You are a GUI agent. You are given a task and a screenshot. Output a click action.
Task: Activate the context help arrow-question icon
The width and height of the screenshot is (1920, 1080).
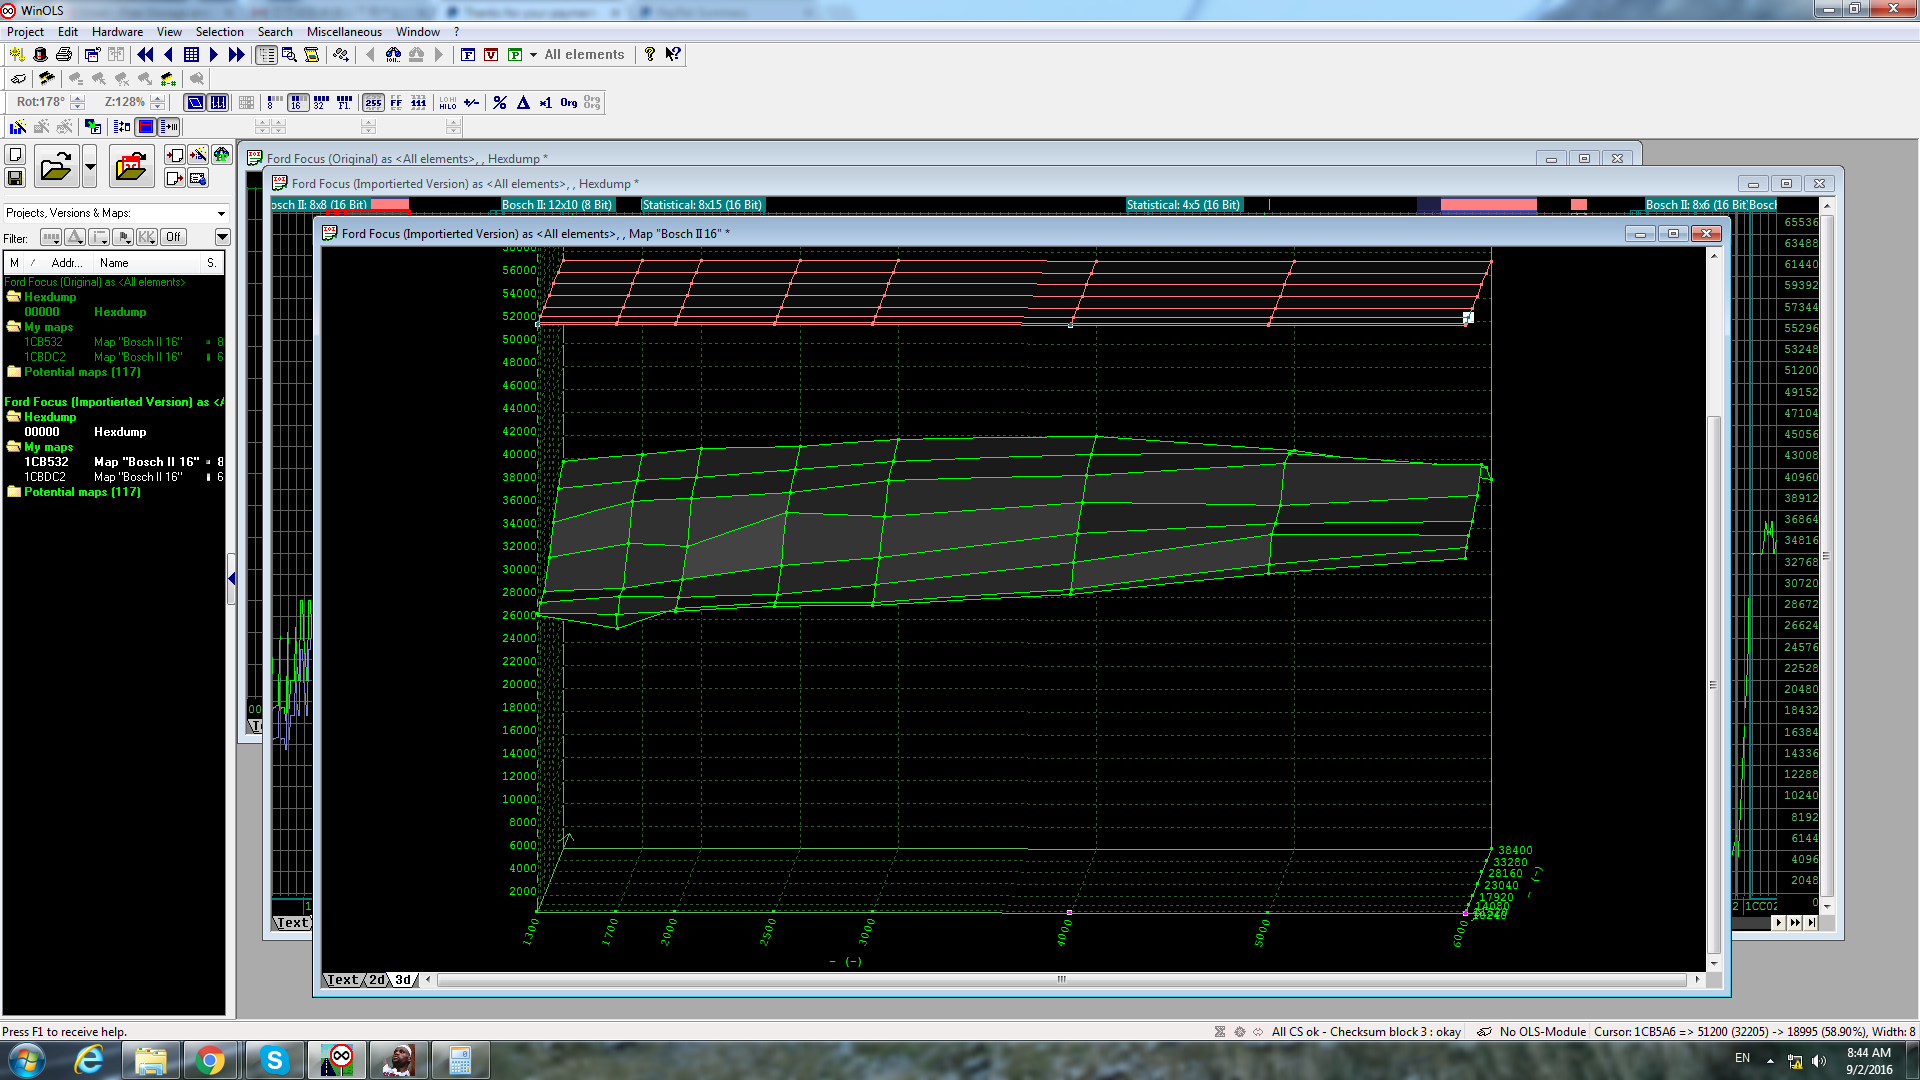(x=673, y=55)
